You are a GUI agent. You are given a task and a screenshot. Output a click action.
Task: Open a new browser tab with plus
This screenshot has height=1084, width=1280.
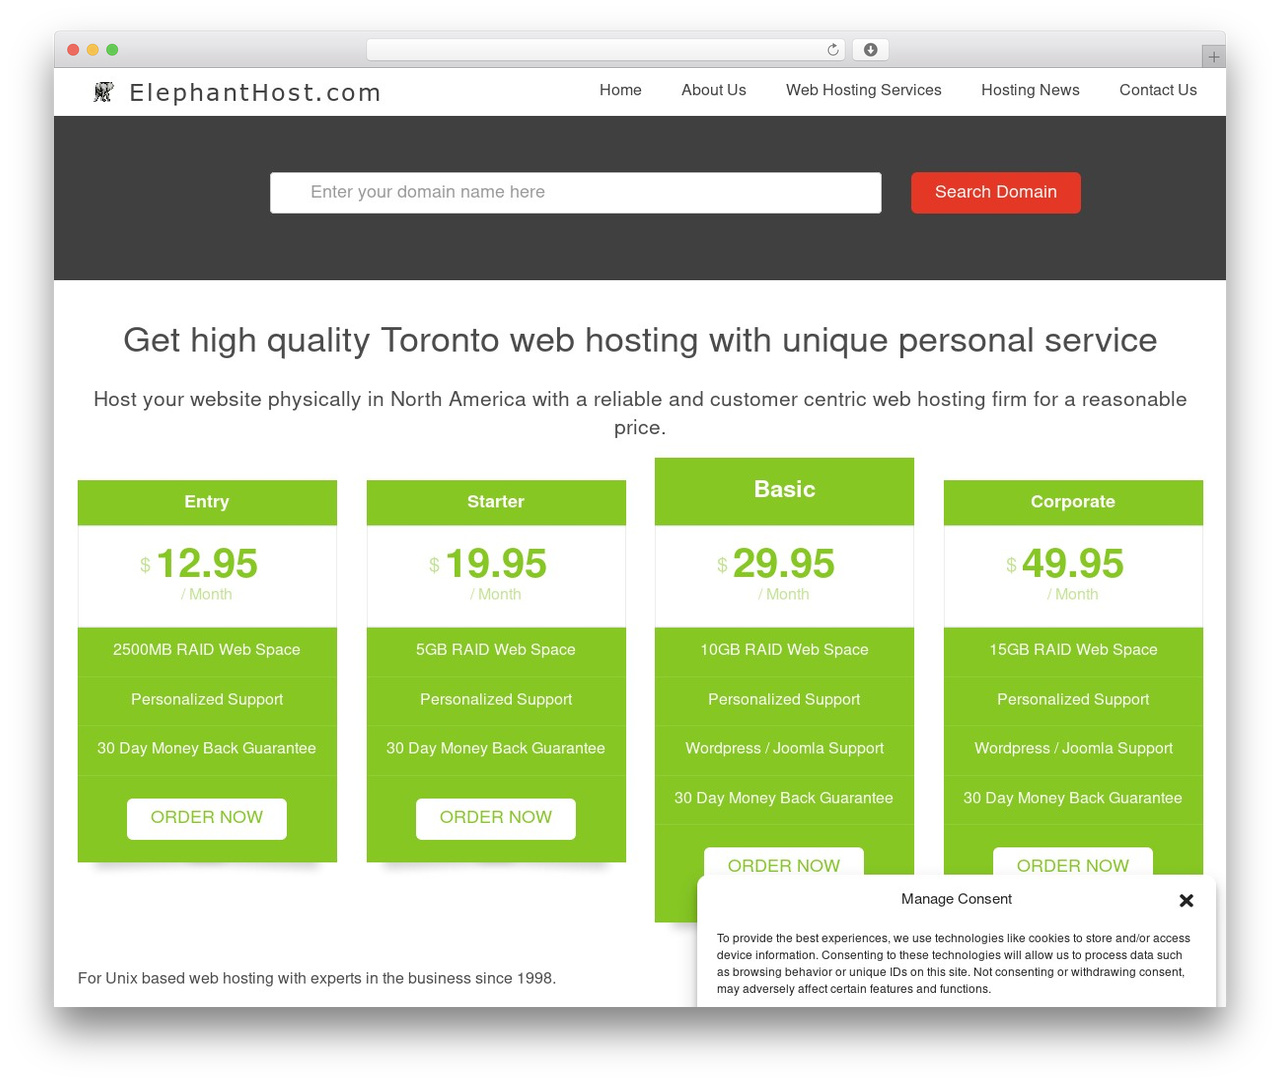pyautogui.click(x=1213, y=57)
